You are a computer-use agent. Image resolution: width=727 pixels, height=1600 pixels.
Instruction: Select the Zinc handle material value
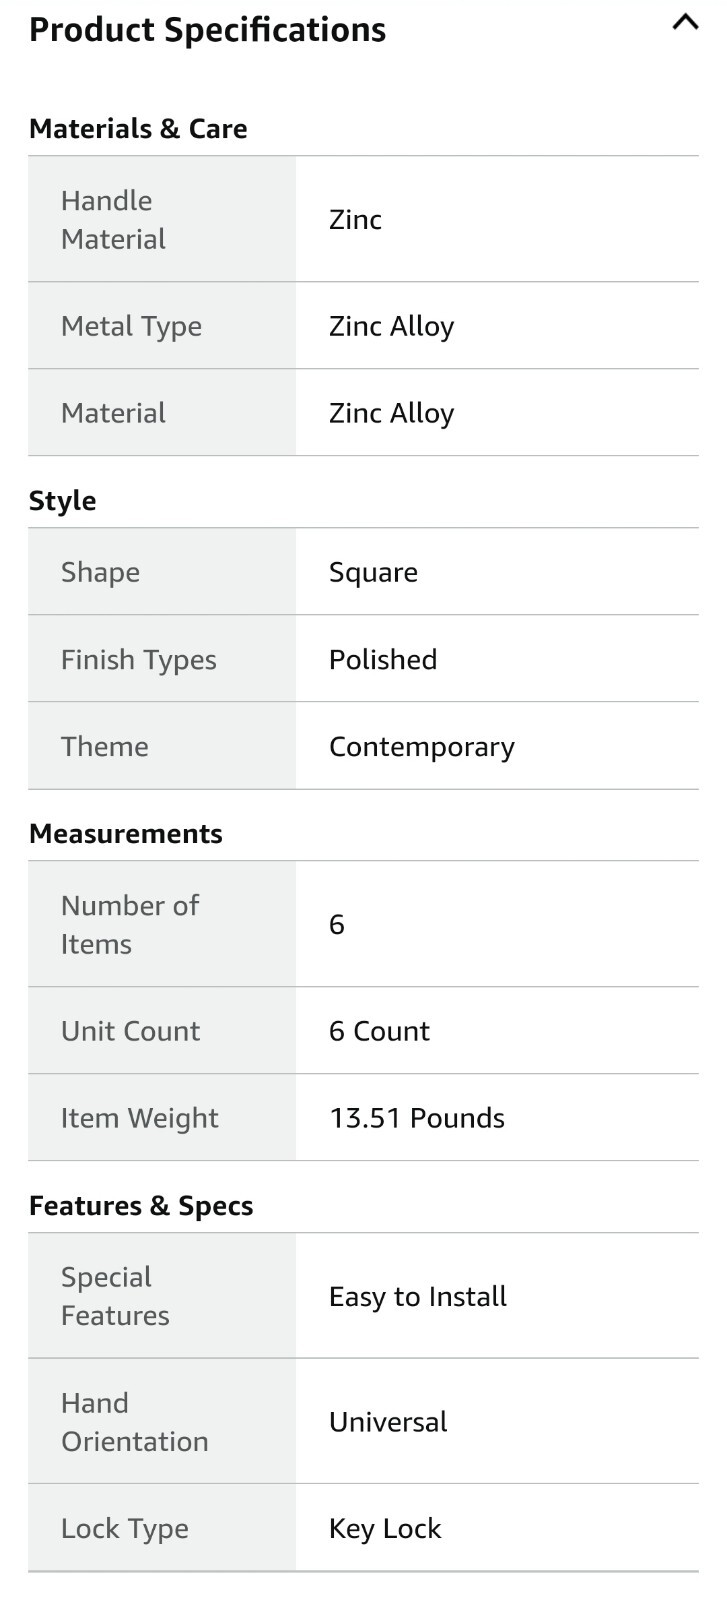tap(355, 220)
